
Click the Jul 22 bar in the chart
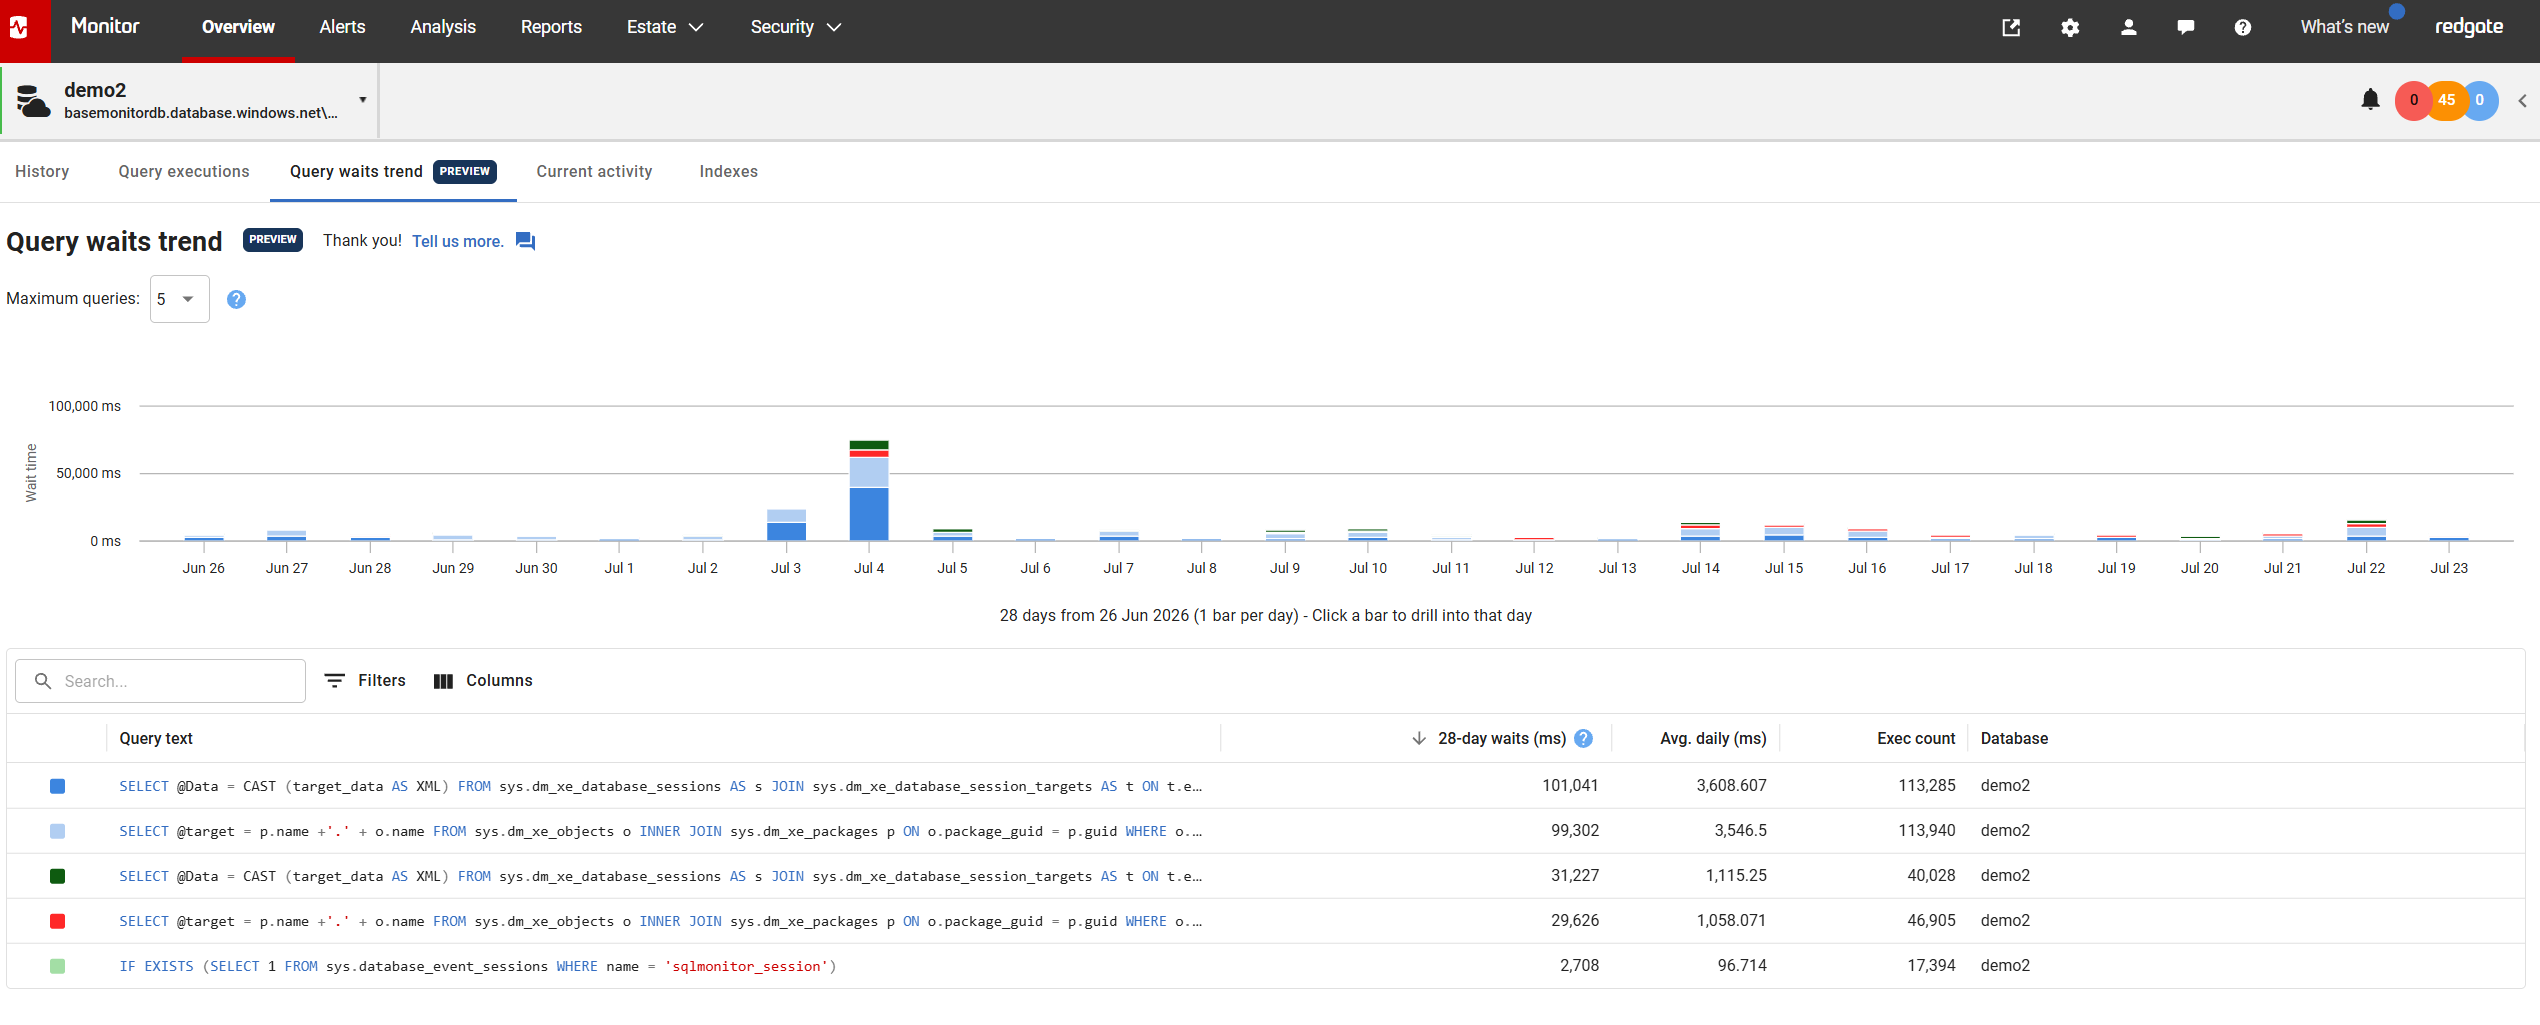click(2366, 531)
